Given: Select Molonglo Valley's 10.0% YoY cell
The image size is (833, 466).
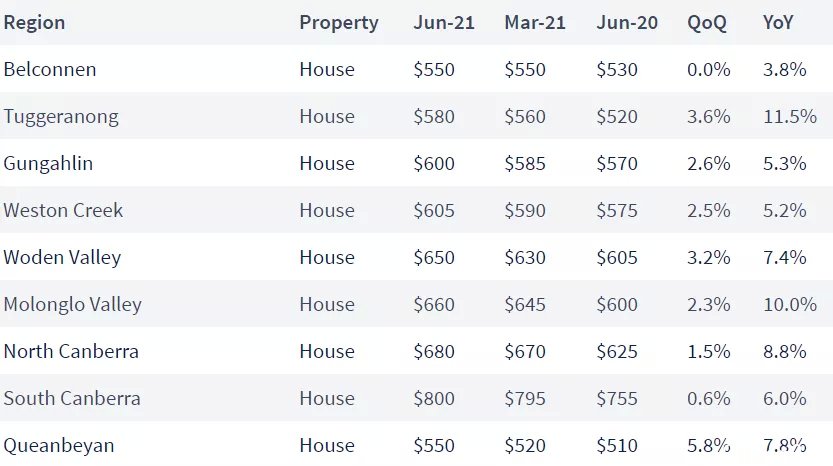Looking at the screenshot, I should point(790,304).
